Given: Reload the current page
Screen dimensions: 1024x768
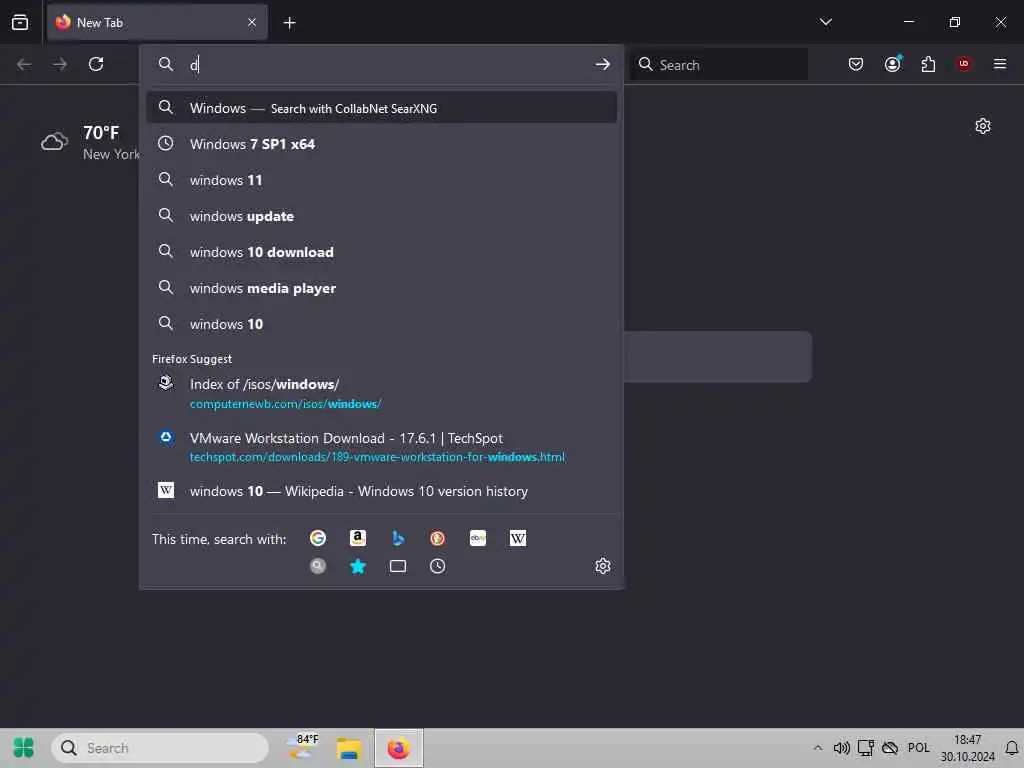Looking at the screenshot, I should (x=96, y=64).
